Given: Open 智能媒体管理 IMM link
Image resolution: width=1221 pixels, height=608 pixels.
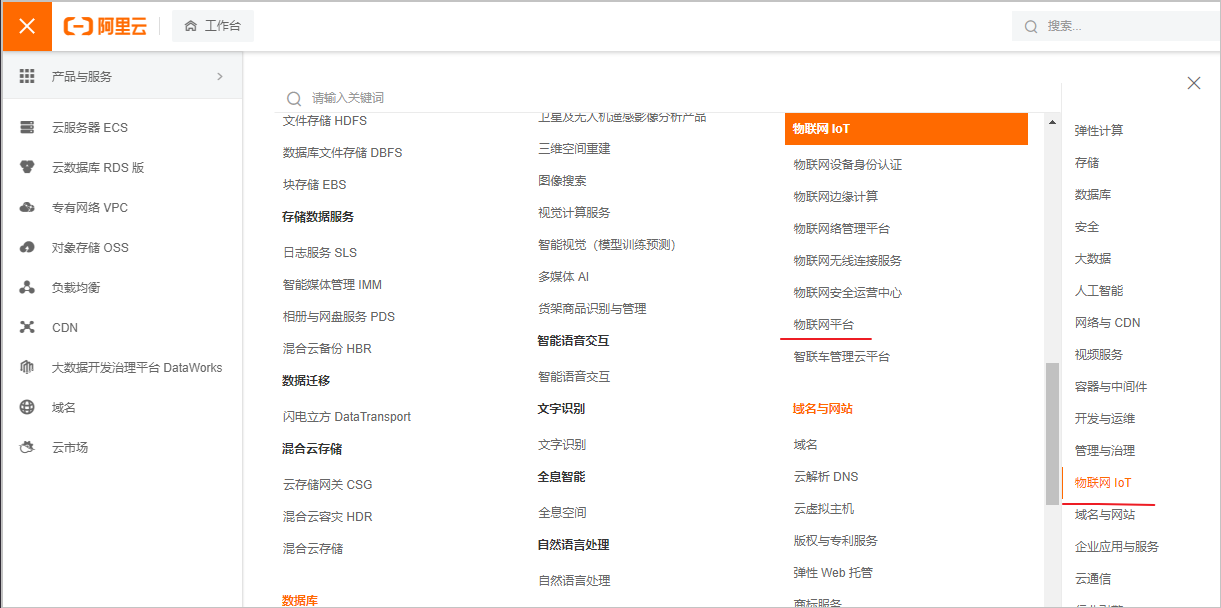Looking at the screenshot, I should coord(333,284).
